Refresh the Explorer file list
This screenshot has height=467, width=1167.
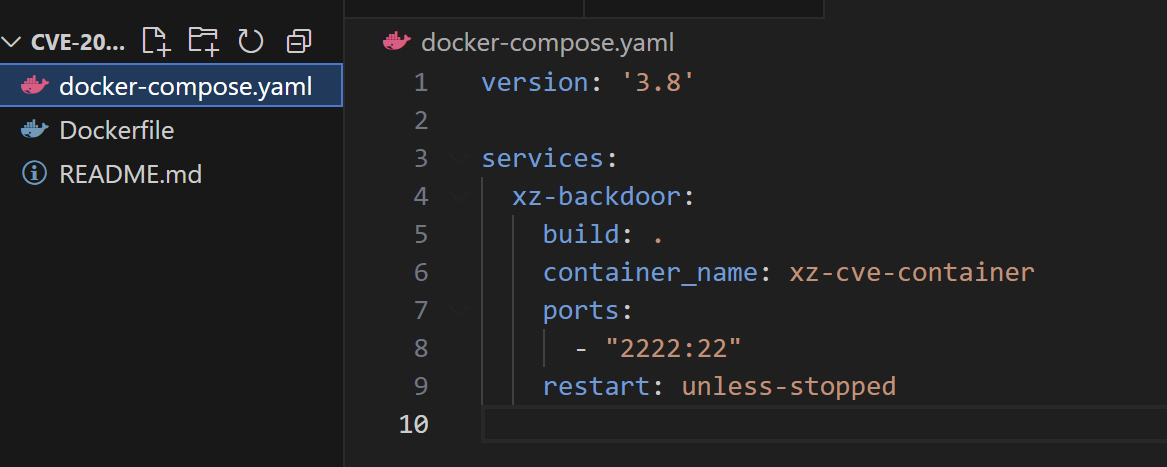pyautogui.click(x=251, y=41)
